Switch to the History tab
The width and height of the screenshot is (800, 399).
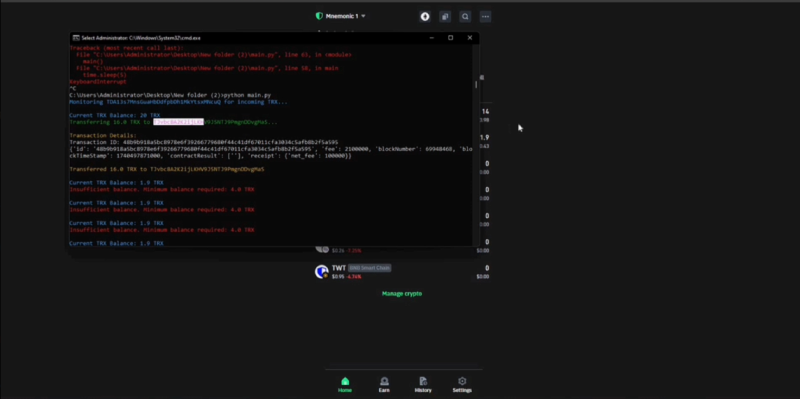423,385
